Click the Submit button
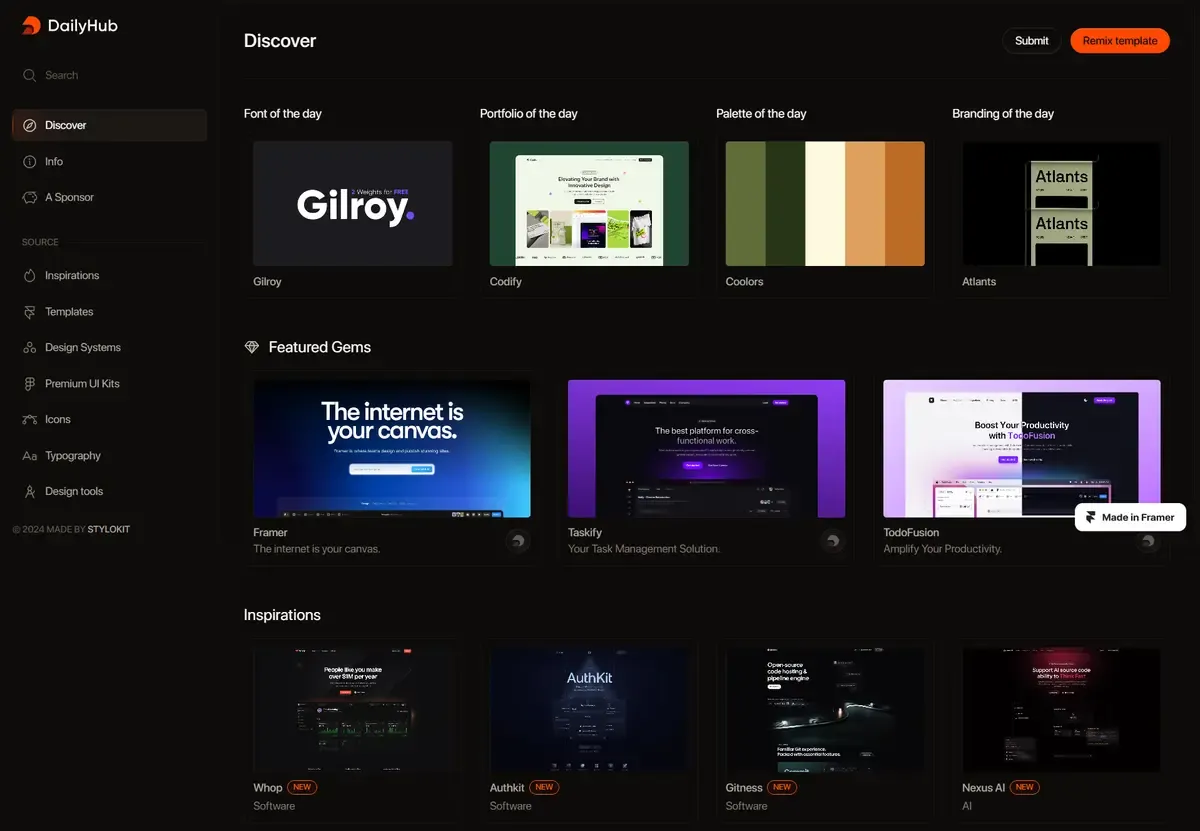 1032,41
